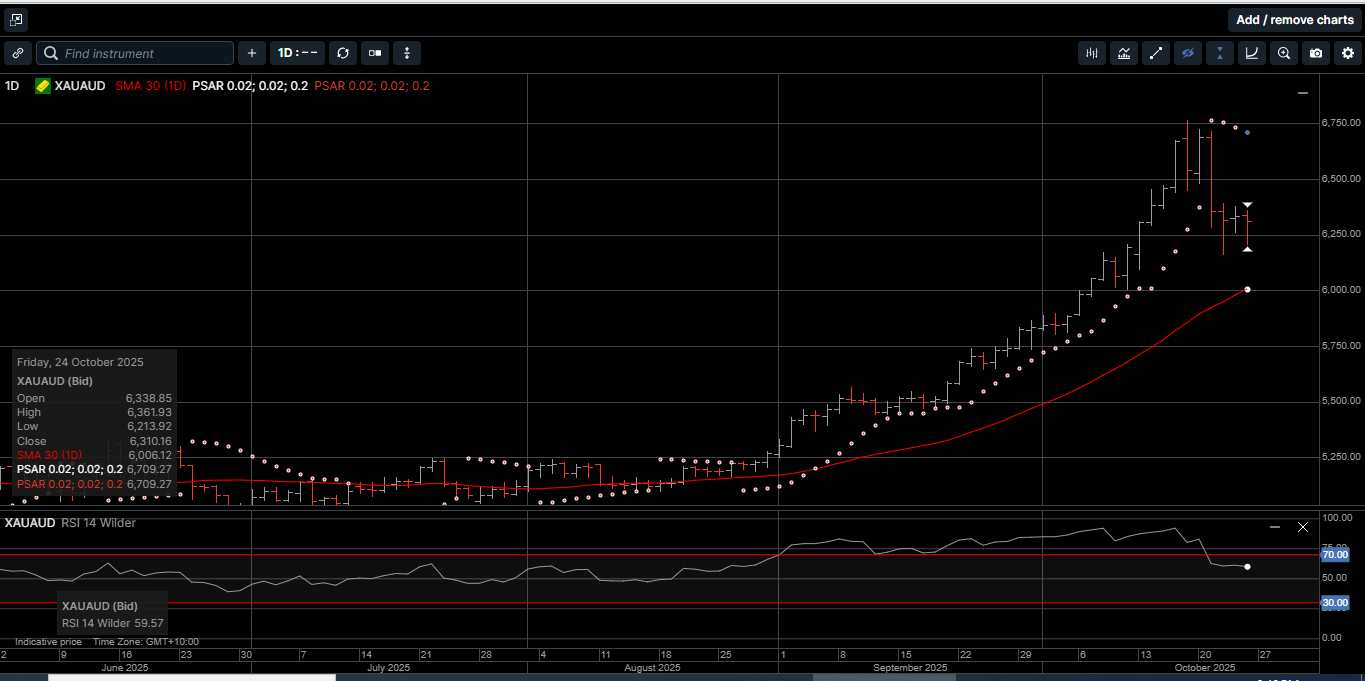
Task: Toggle the crossed-eye hide drawings button
Action: 1188,53
